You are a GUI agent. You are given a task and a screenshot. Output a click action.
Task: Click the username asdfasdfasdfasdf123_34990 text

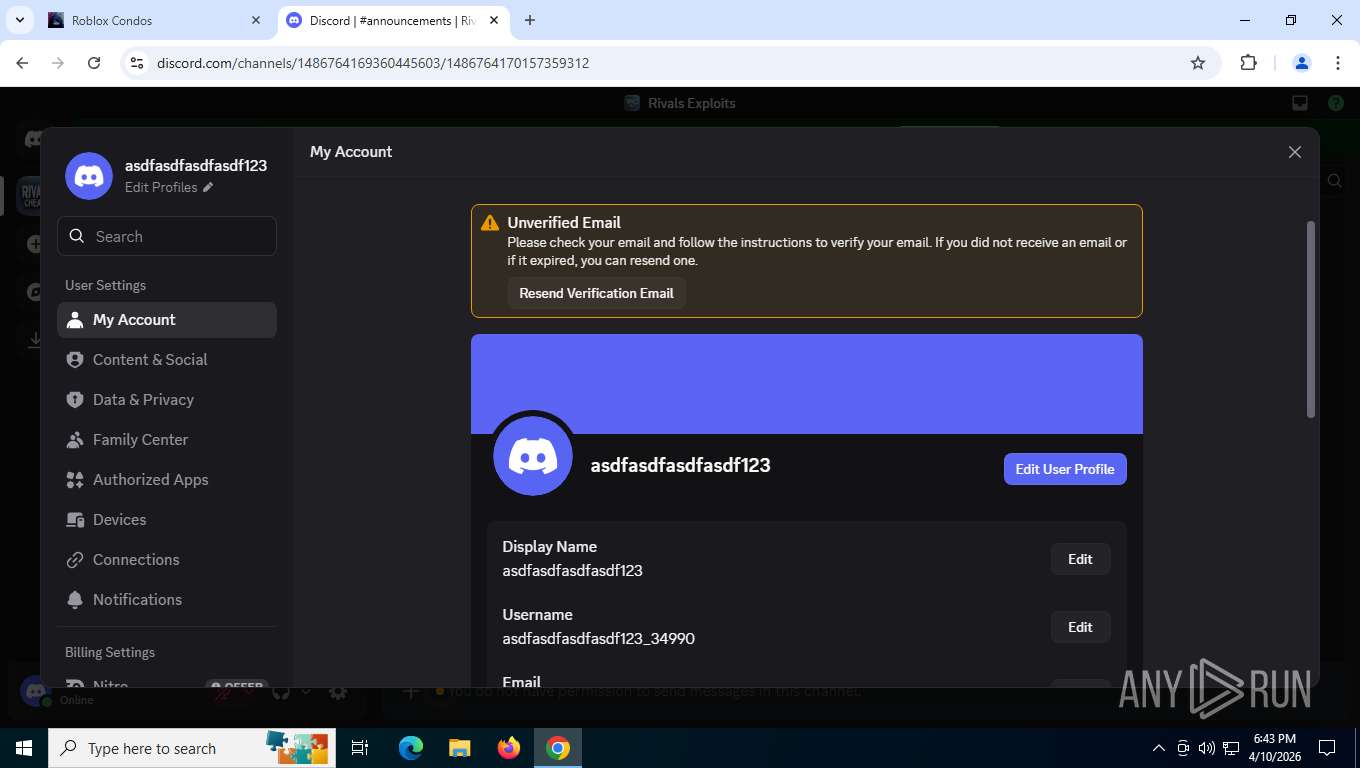[598, 638]
